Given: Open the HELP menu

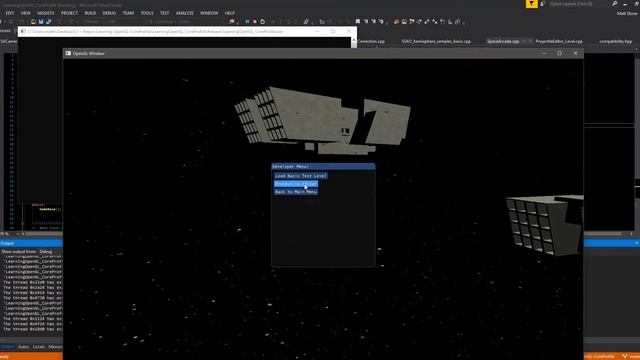Looking at the screenshot, I should (x=230, y=13).
